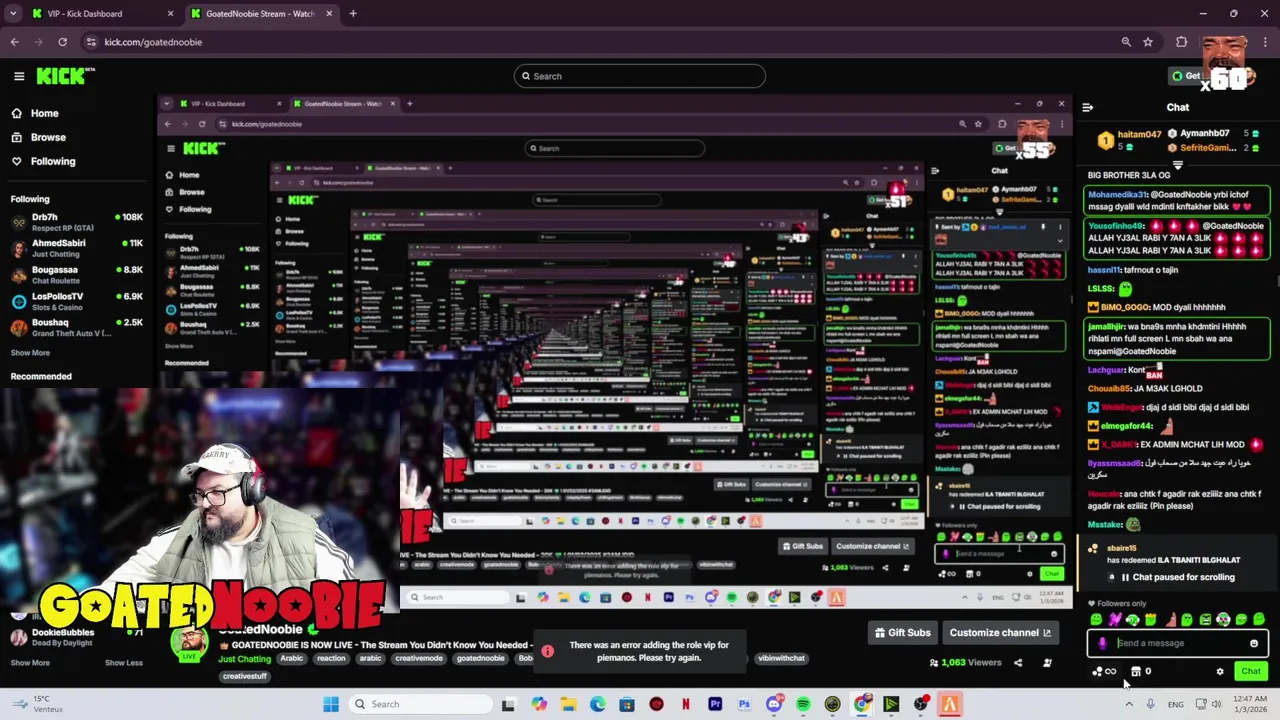
Task: Open Browse in sidebar
Action: [x=47, y=137]
